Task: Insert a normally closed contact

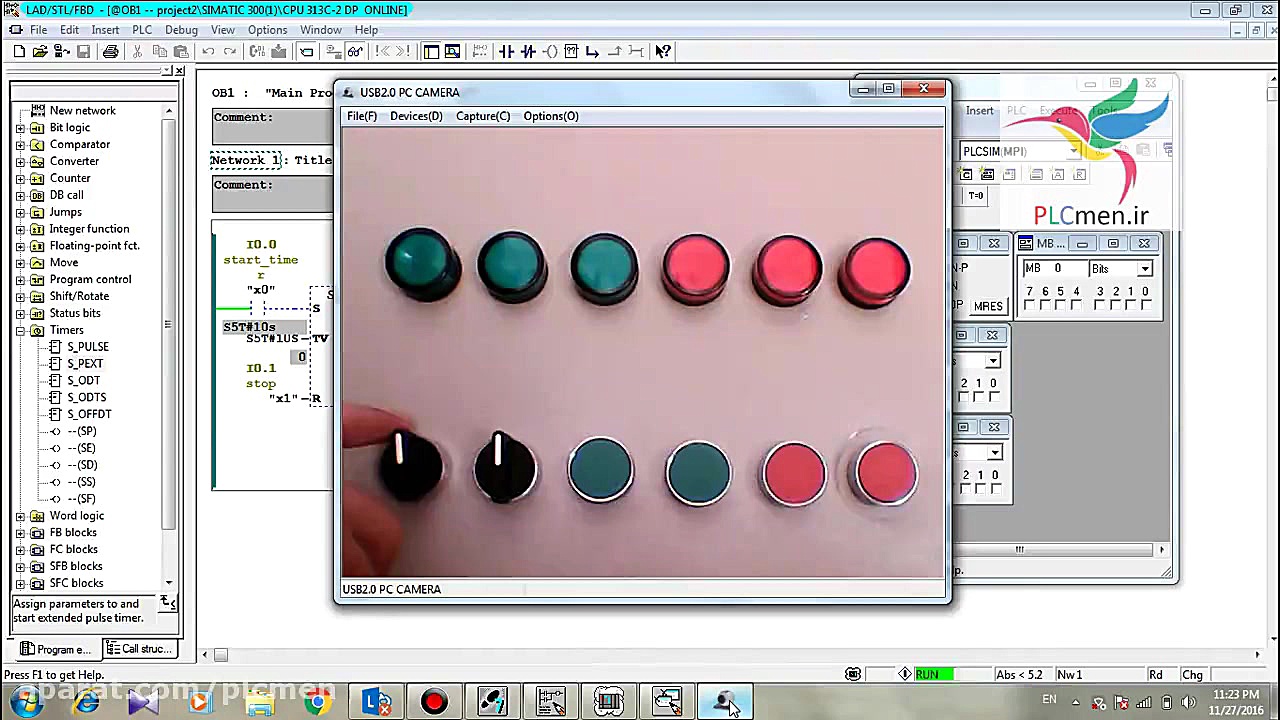Action: (x=528, y=52)
